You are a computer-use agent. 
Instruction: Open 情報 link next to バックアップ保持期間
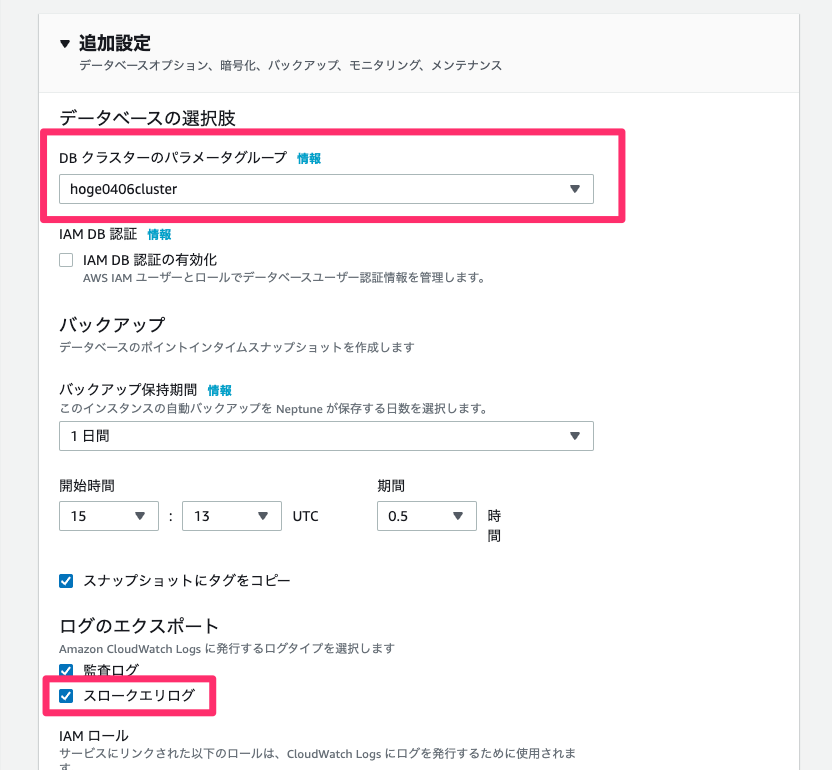[x=220, y=391]
